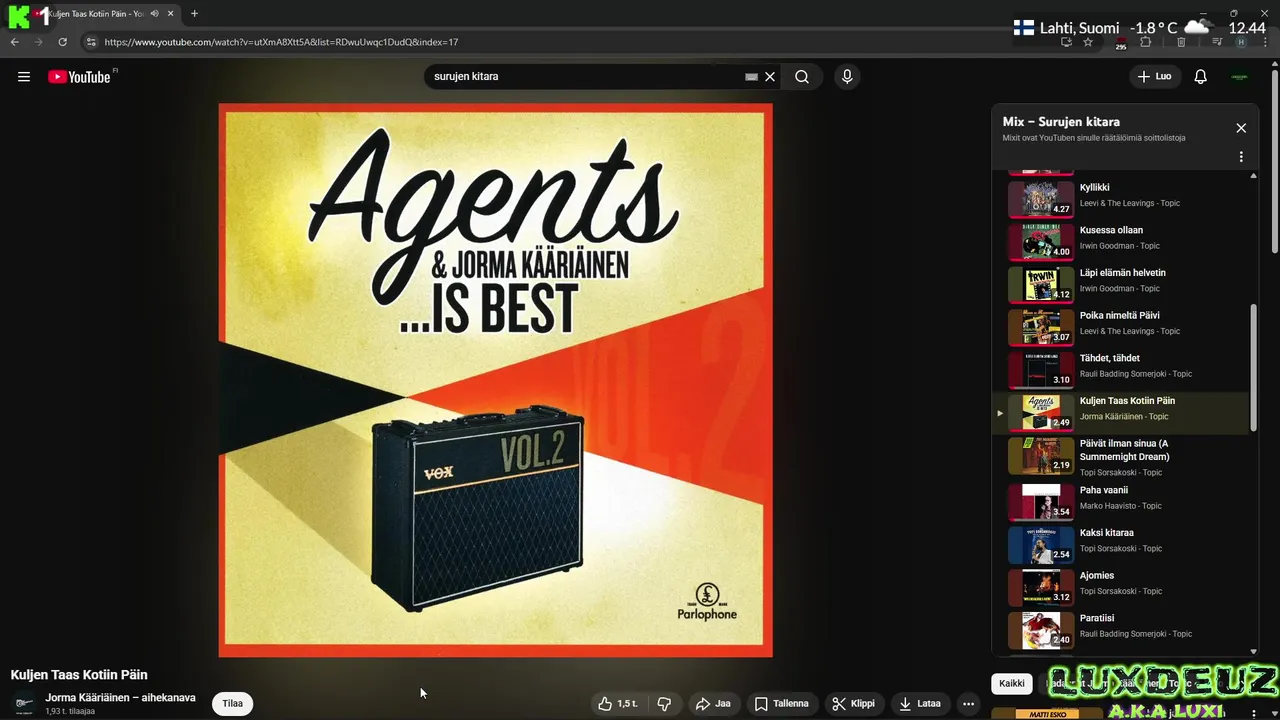Open site information icon in address bar
The image size is (1280, 720).
(91, 42)
